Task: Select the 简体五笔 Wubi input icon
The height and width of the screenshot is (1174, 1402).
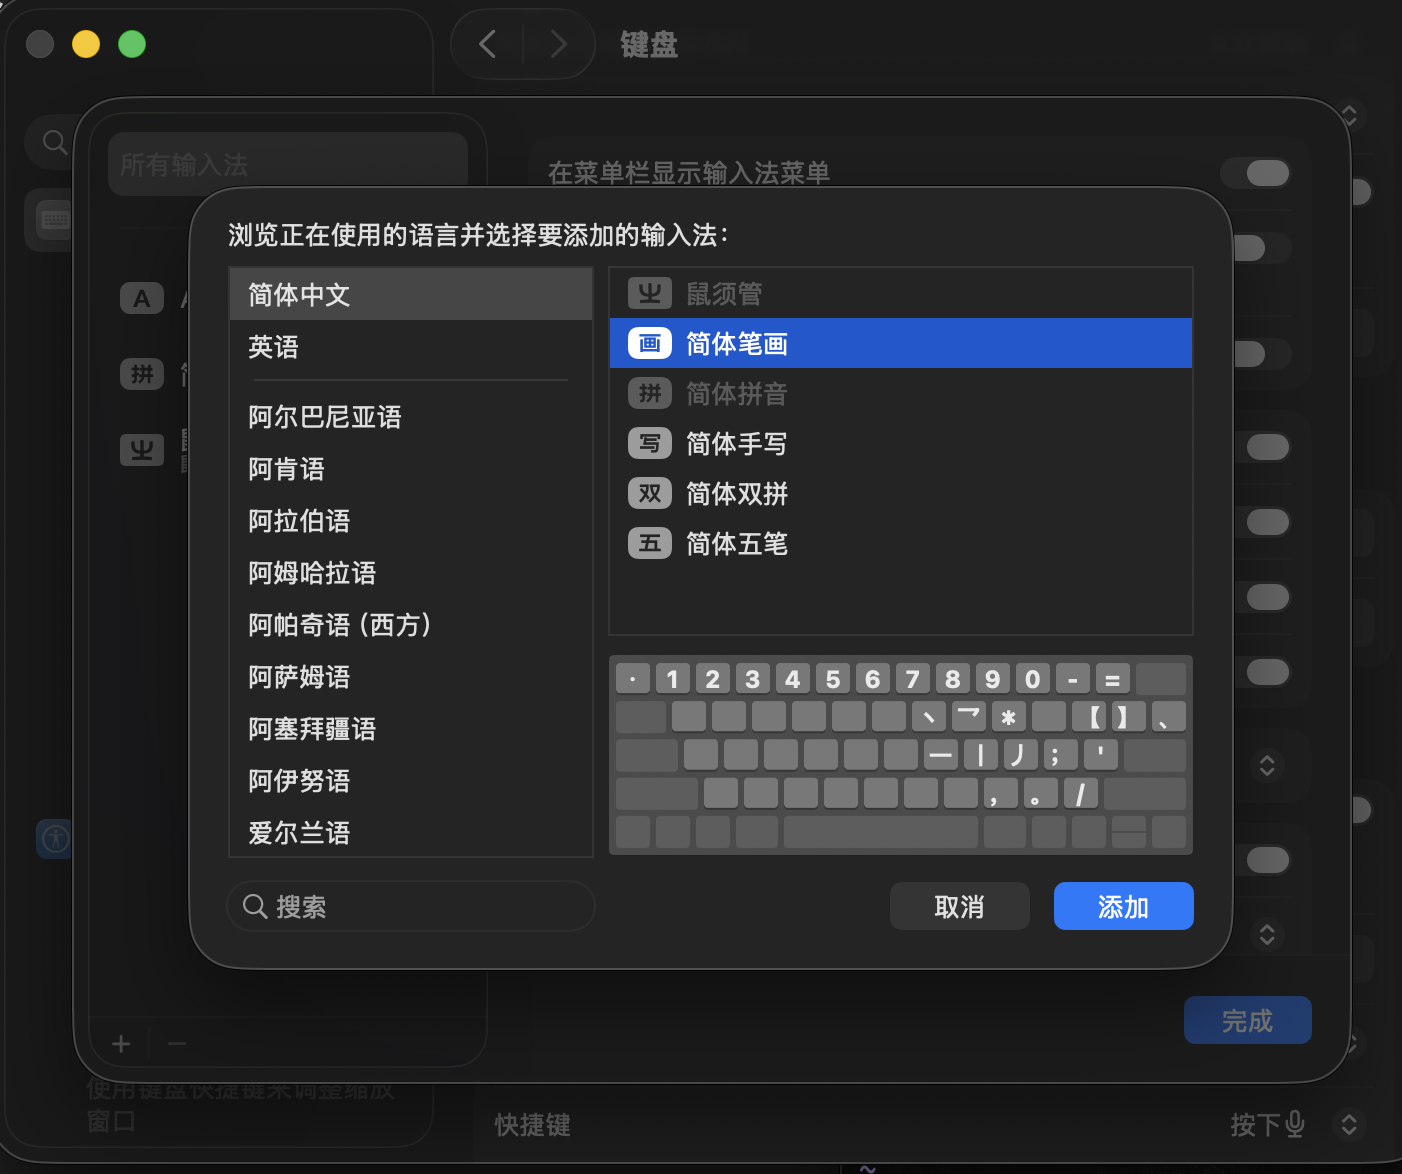Action: (x=649, y=543)
